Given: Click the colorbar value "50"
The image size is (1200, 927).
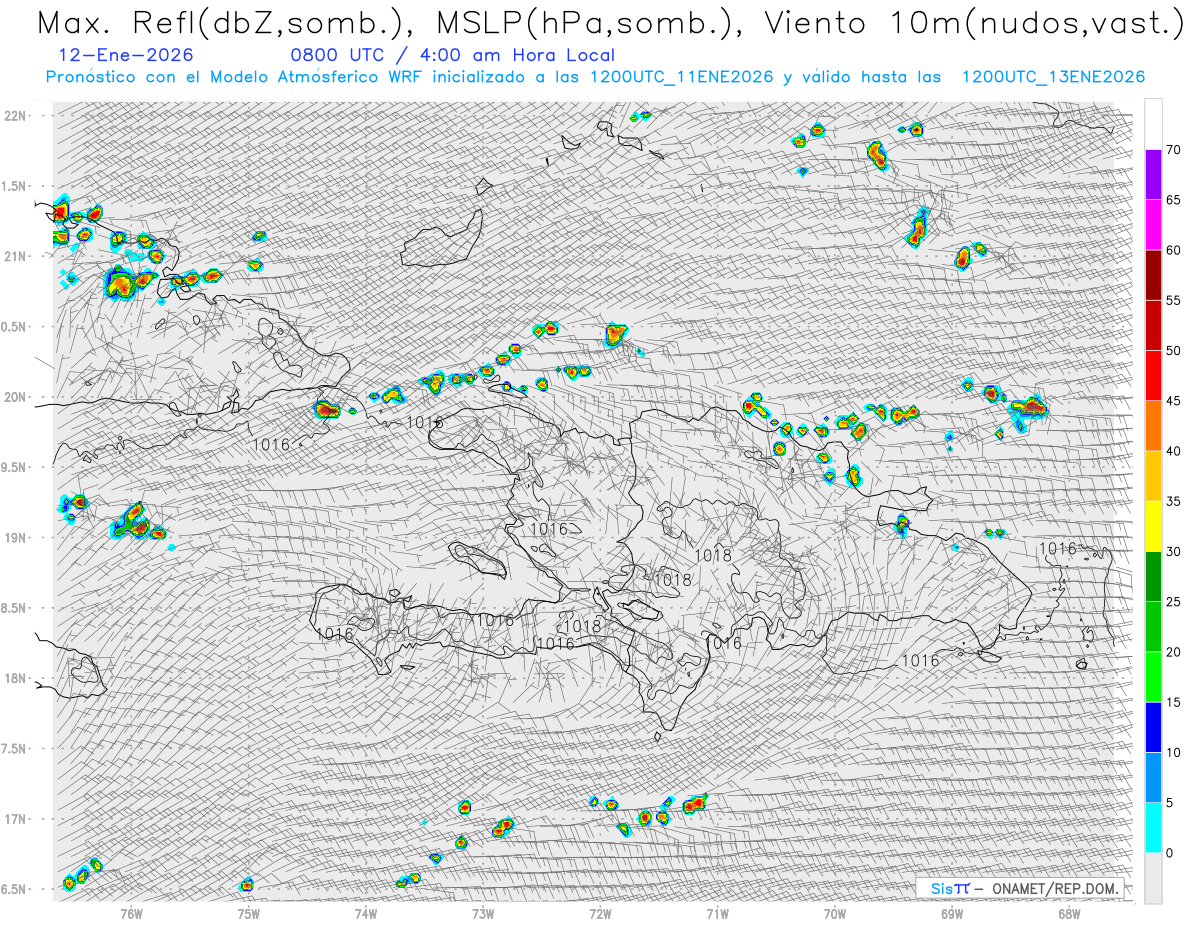Looking at the screenshot, I should click(1173, 351).
